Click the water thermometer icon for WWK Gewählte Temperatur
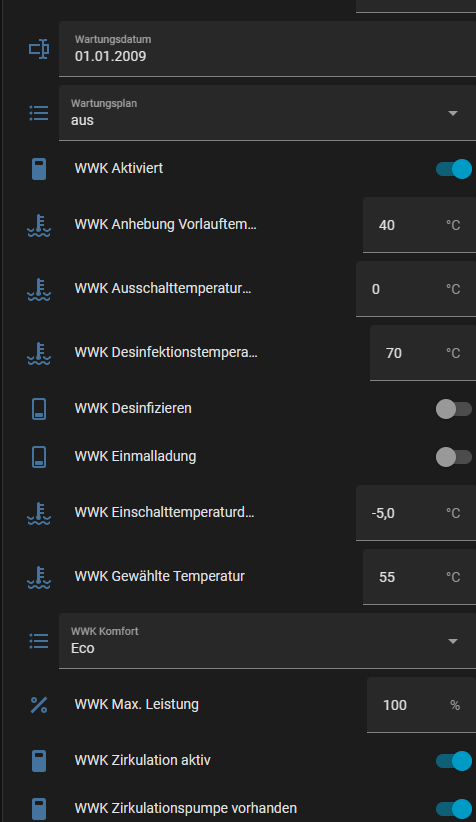Viewport: 476px width, 822px height. click(39, 577)
